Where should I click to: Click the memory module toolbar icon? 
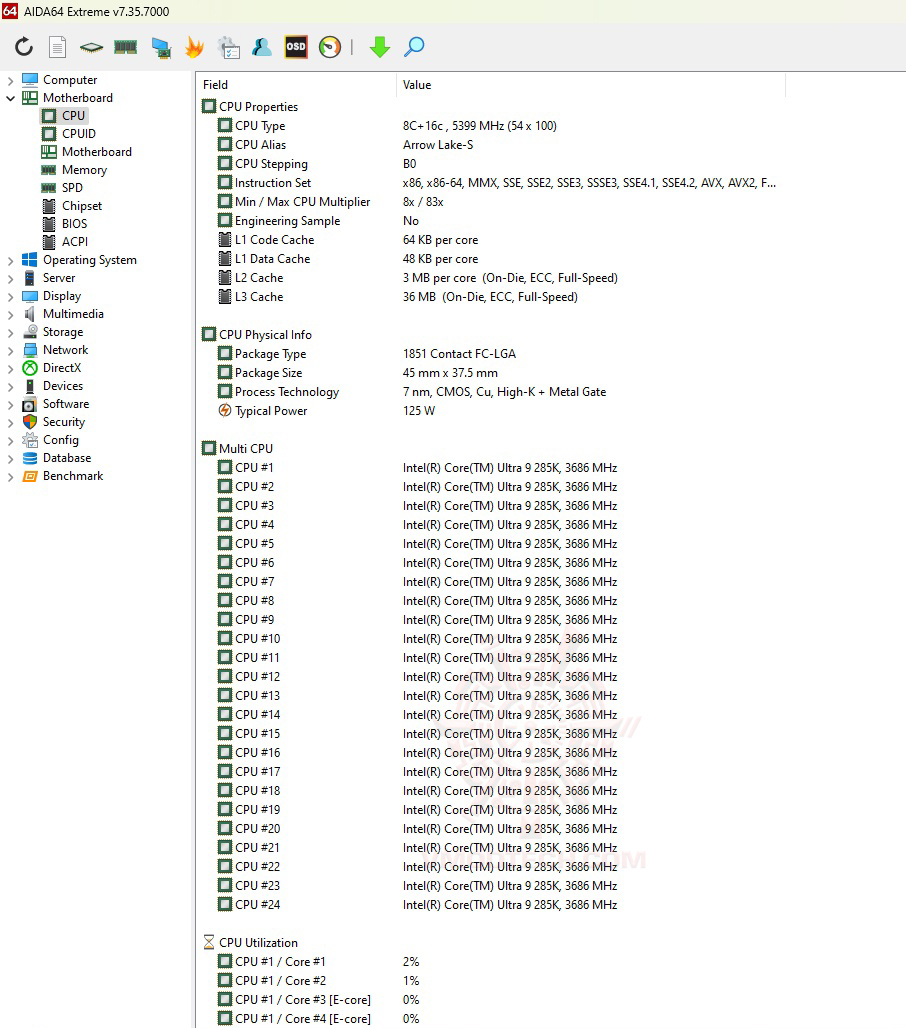[x=125, y=47]
